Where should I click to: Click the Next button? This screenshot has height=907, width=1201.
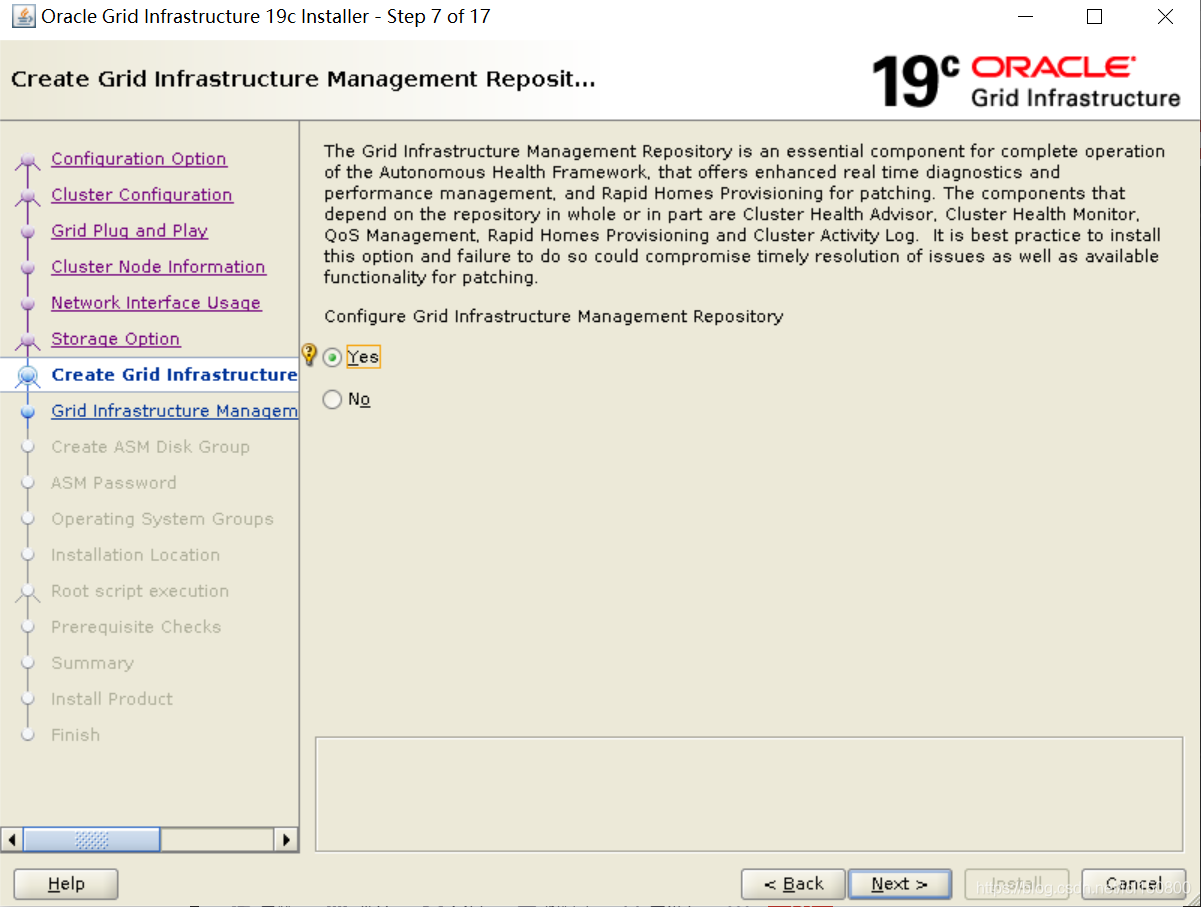pos(899,884)
